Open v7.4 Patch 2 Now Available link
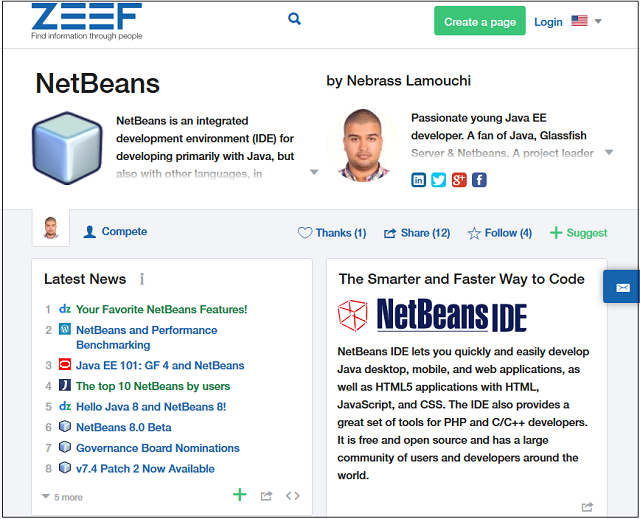 (x=145, y=468)
